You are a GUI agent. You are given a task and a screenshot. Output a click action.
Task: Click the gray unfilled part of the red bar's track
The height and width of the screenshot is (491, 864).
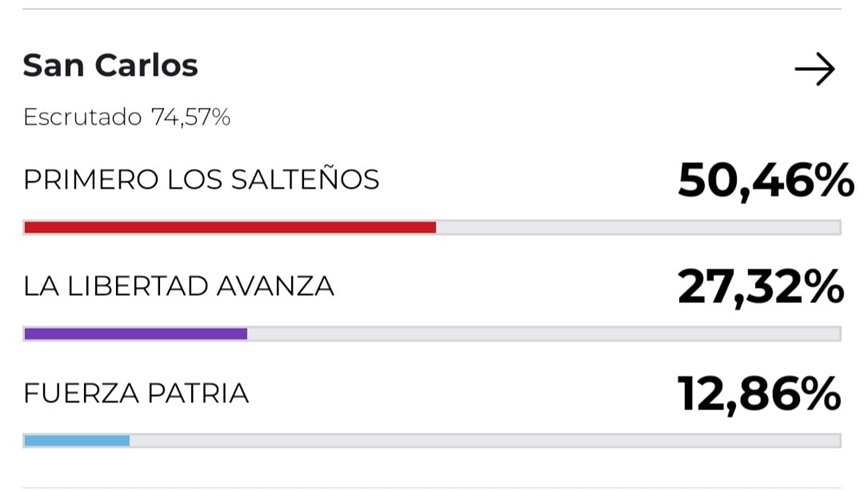point(638,227)
